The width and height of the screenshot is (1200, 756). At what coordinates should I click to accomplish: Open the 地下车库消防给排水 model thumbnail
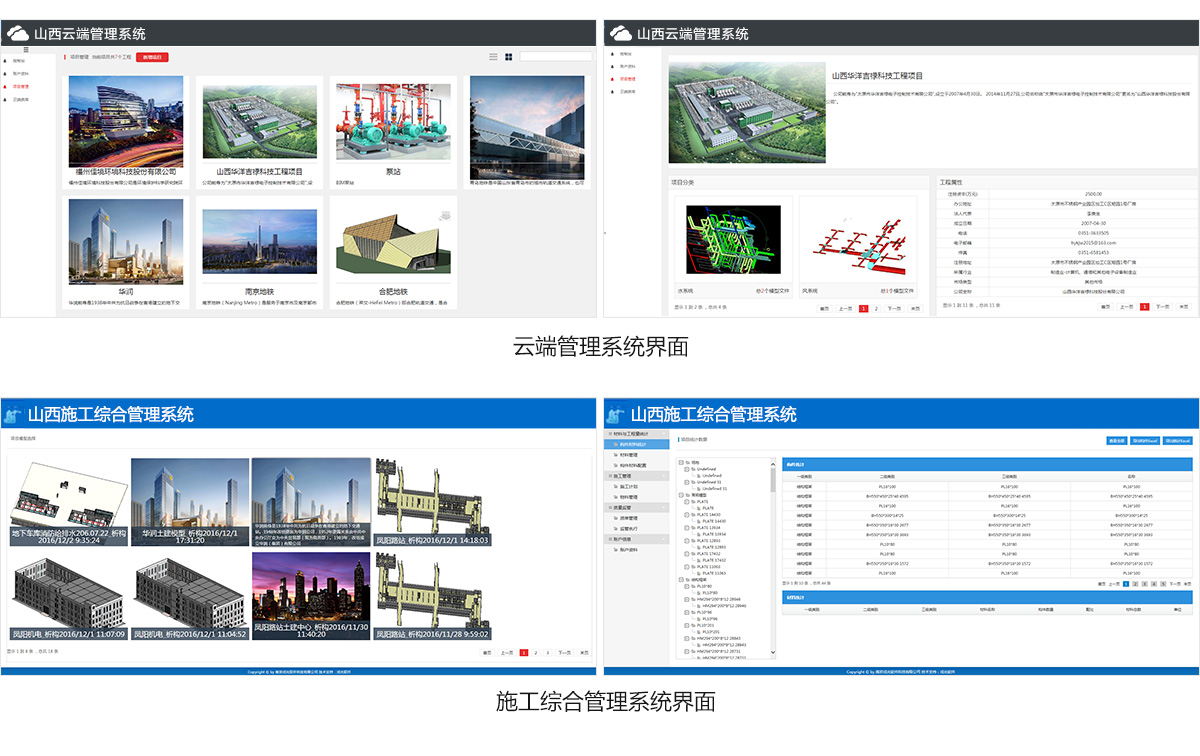[x=69, y=503]
